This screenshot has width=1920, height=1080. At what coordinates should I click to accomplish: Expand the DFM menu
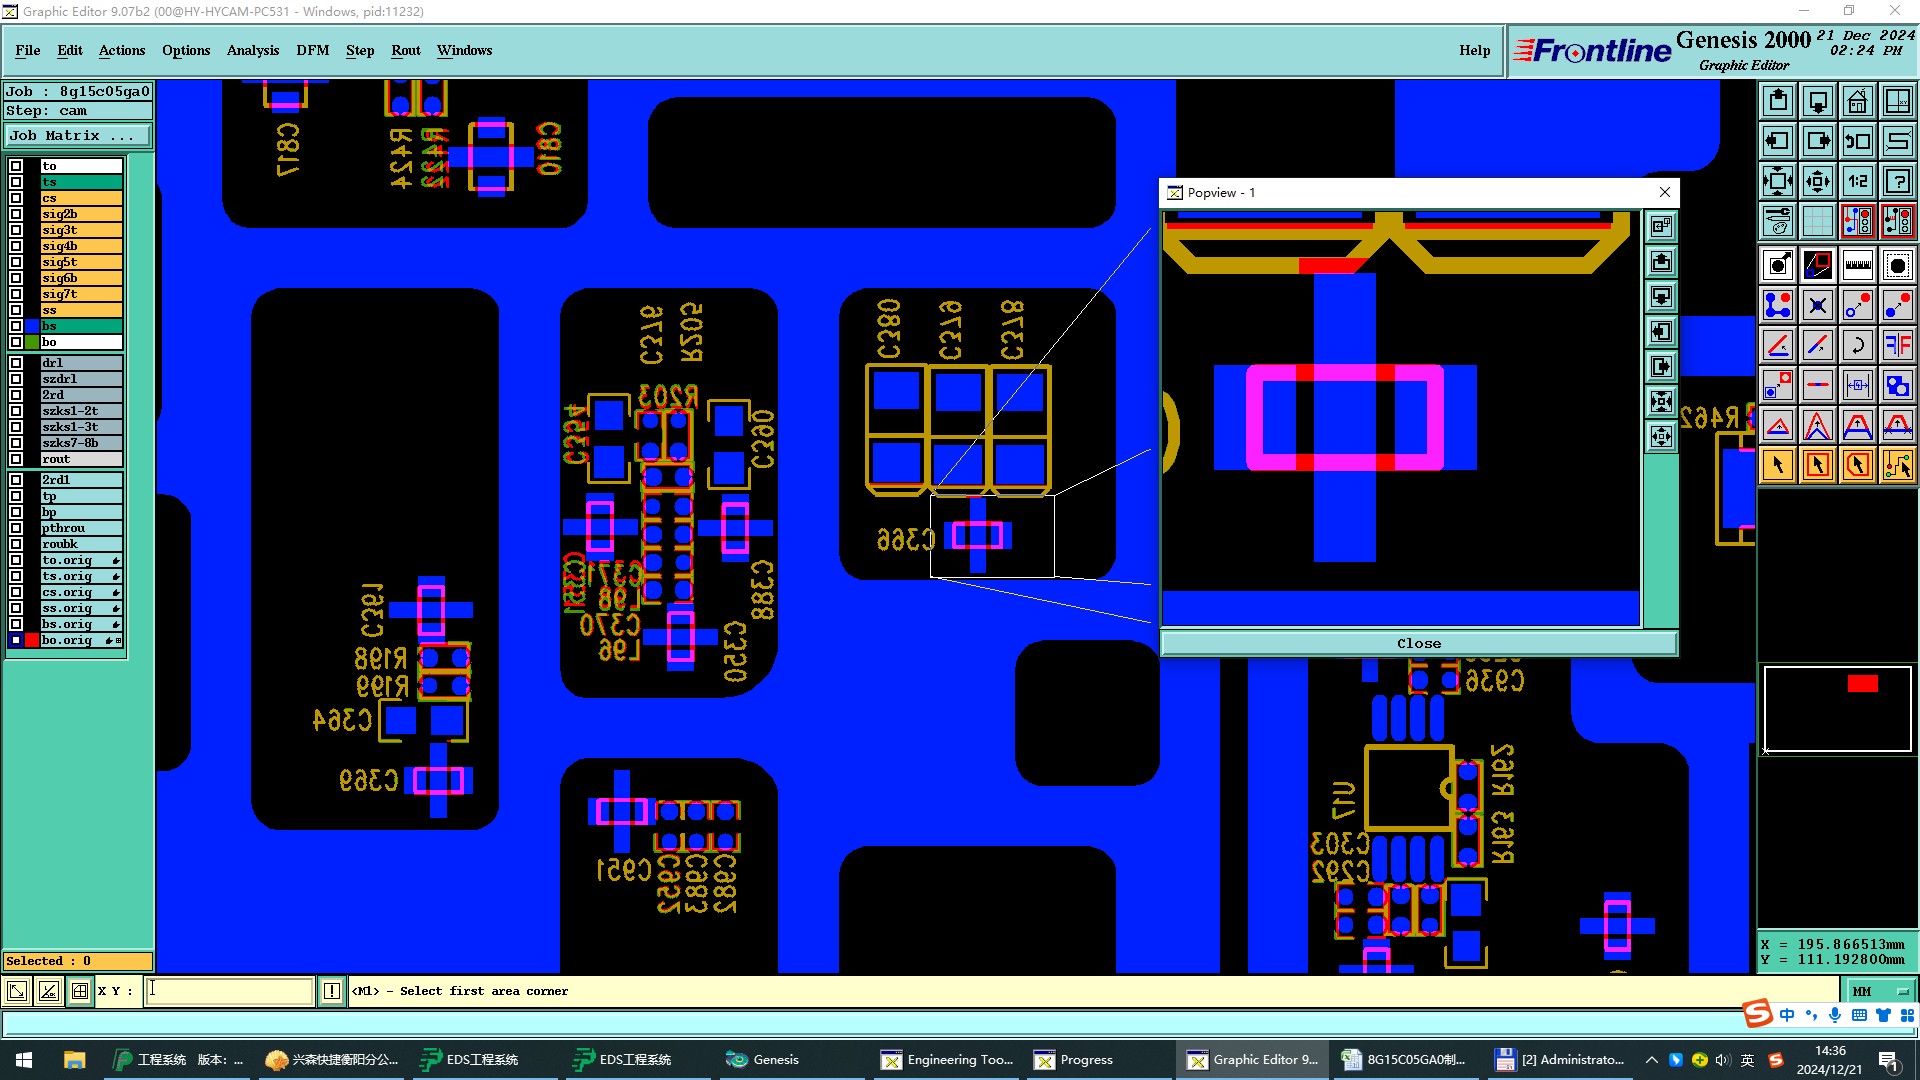pos(312,50)
